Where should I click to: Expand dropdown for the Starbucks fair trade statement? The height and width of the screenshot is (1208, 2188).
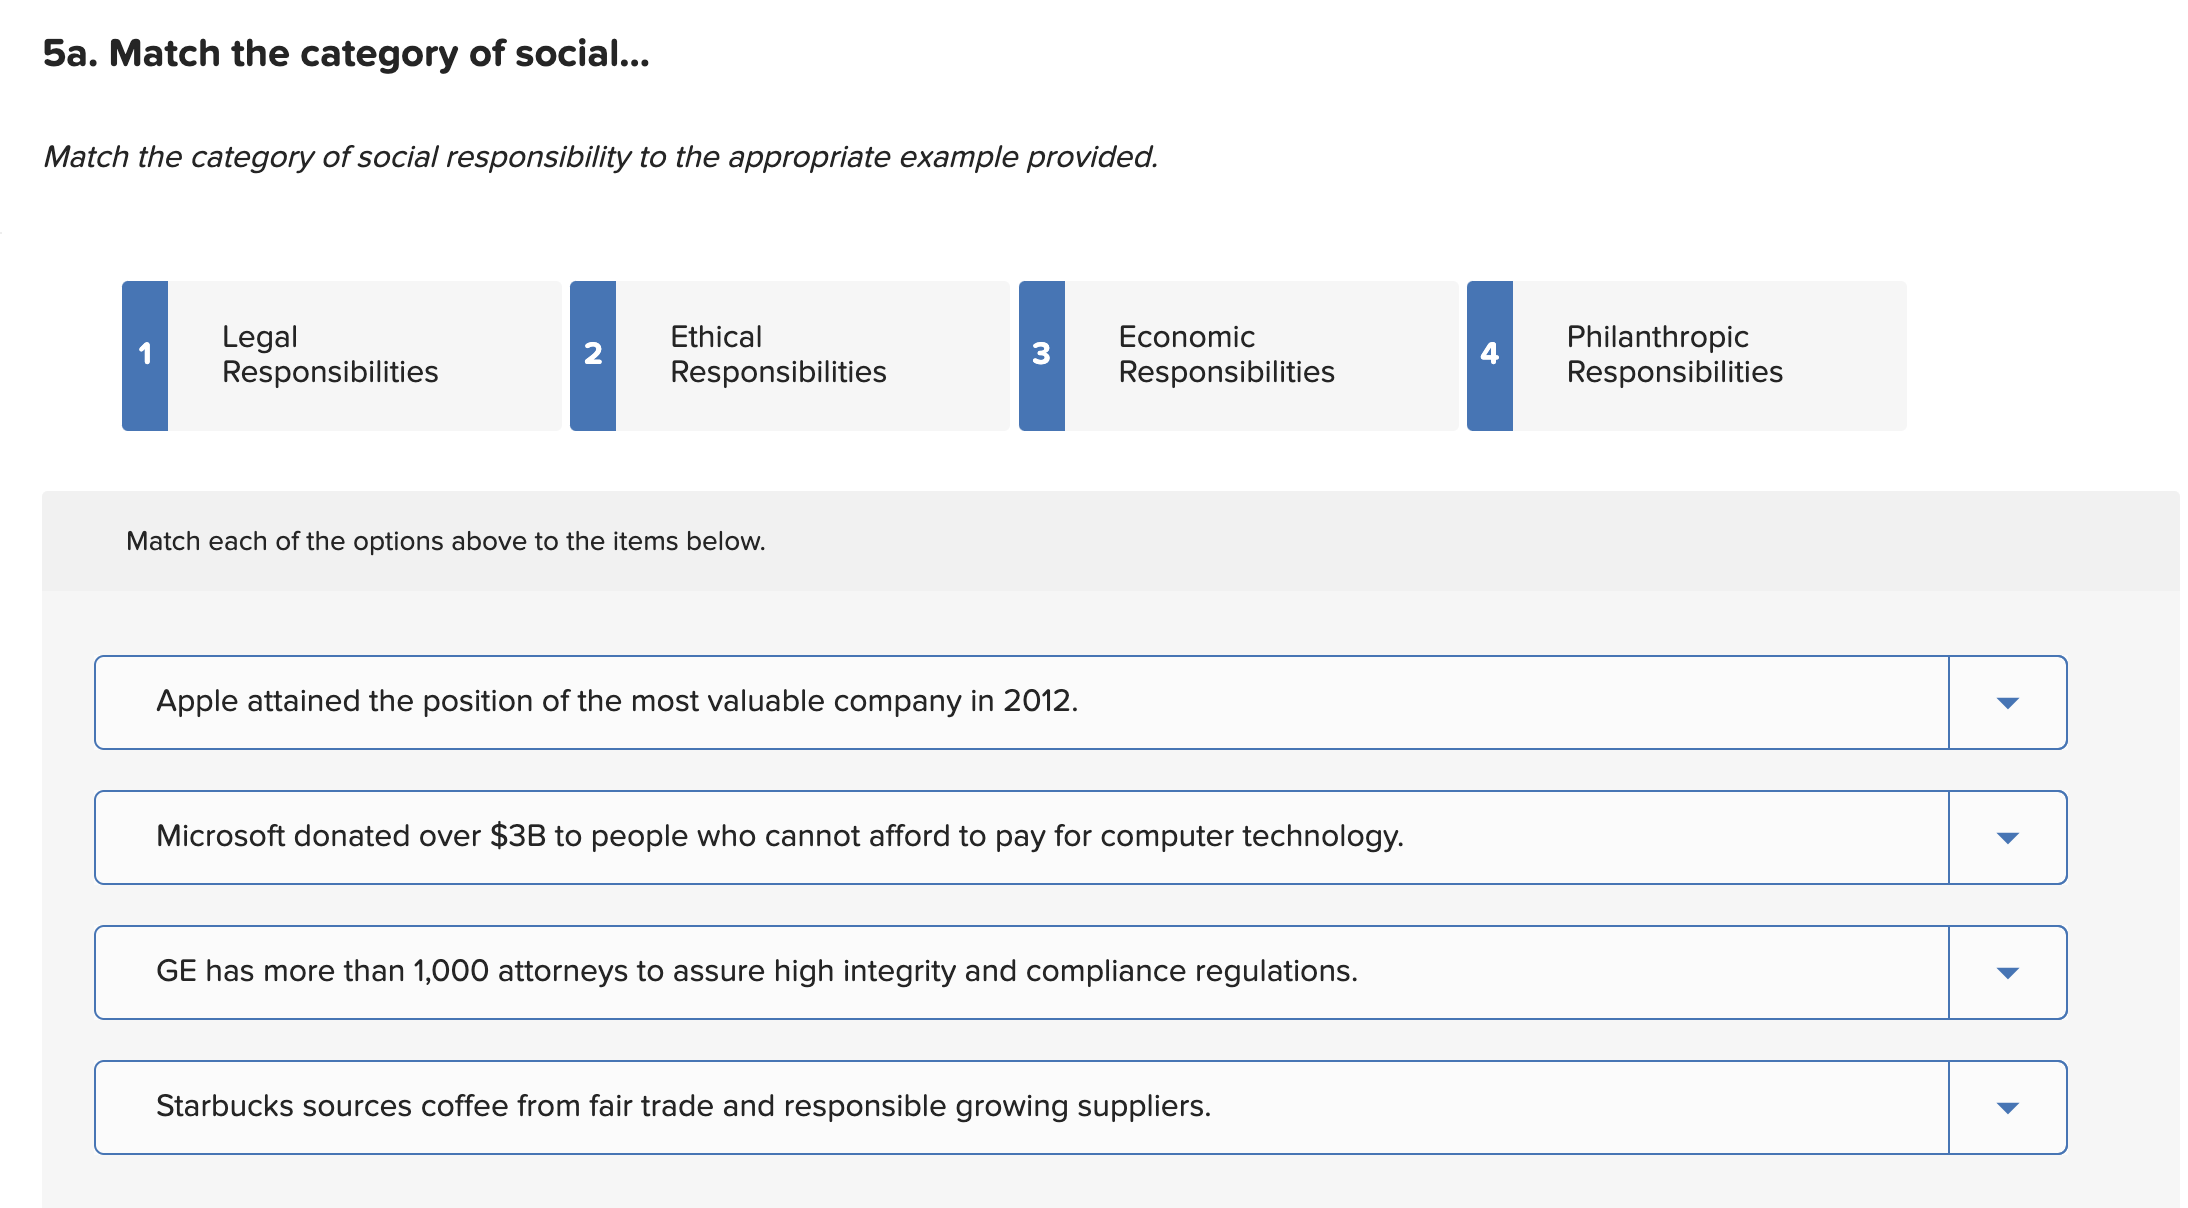pyautogui.click(x=2007, y=1107)
